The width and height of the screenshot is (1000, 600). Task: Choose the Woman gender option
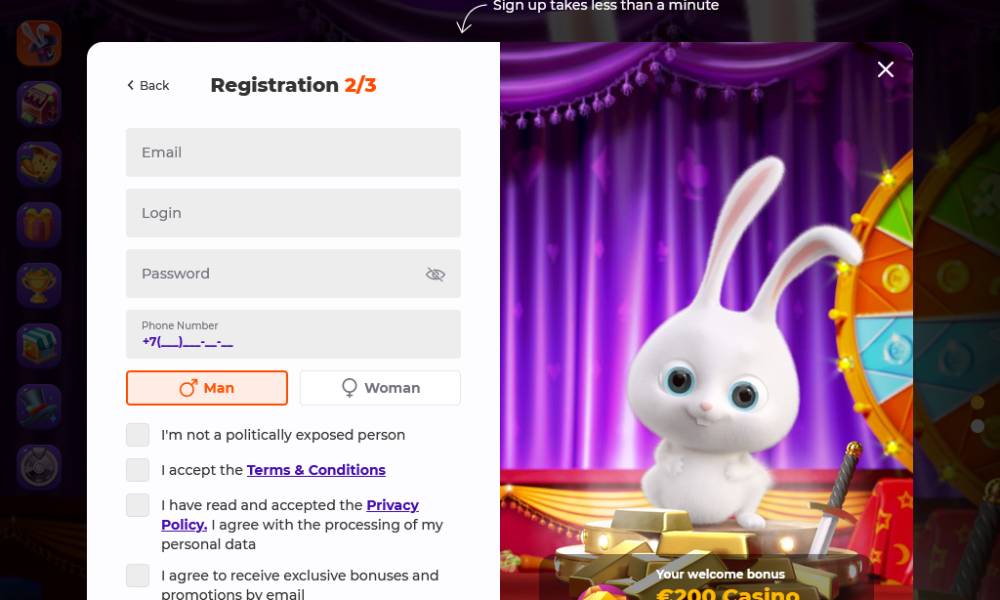pyautogui.click(x=380, y=388)
